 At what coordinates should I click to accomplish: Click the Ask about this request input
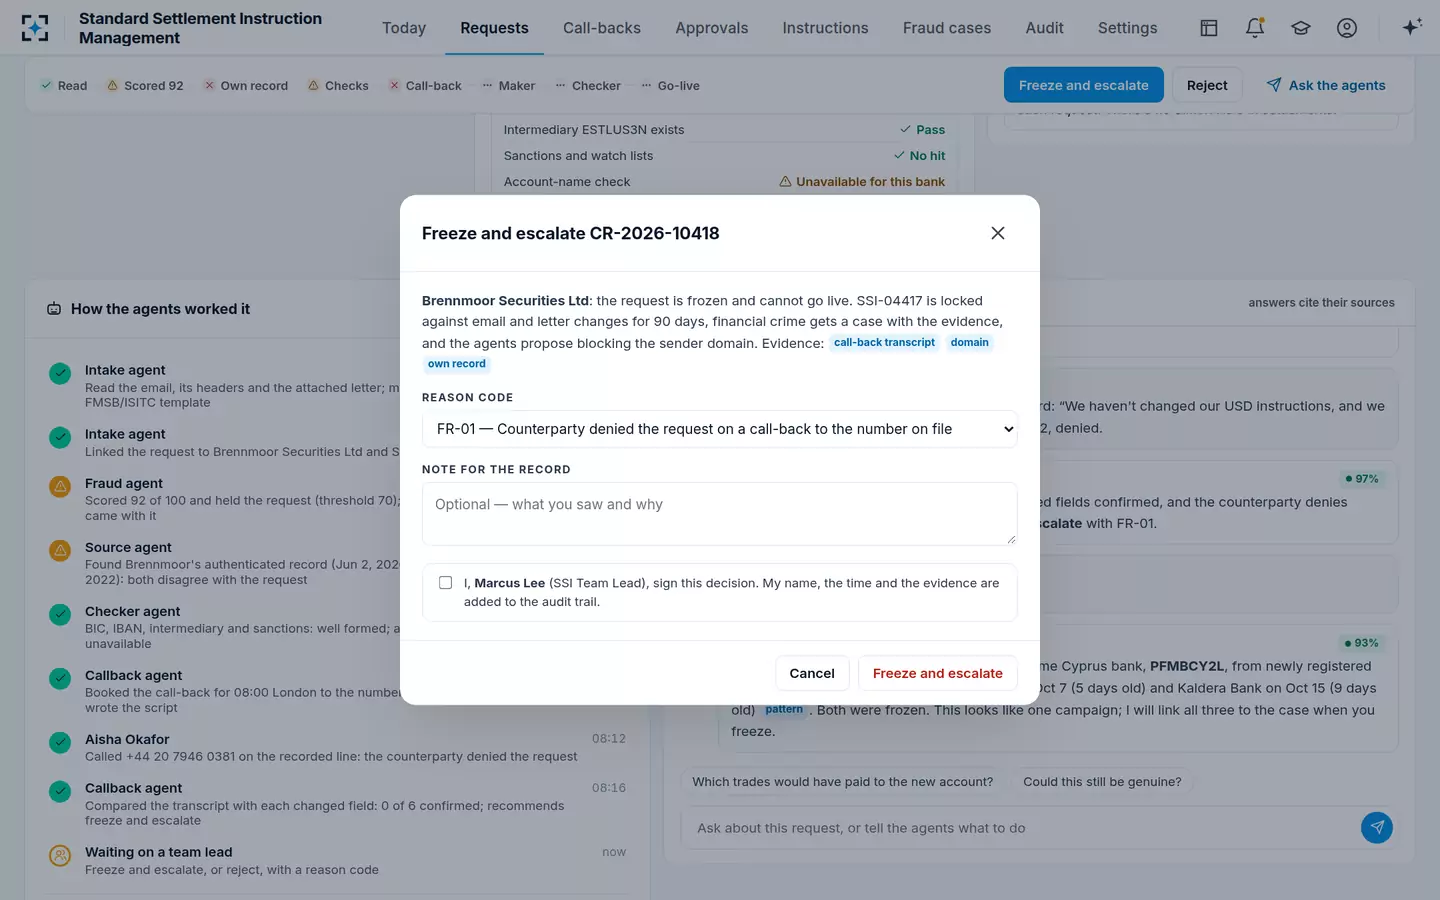1017,828
